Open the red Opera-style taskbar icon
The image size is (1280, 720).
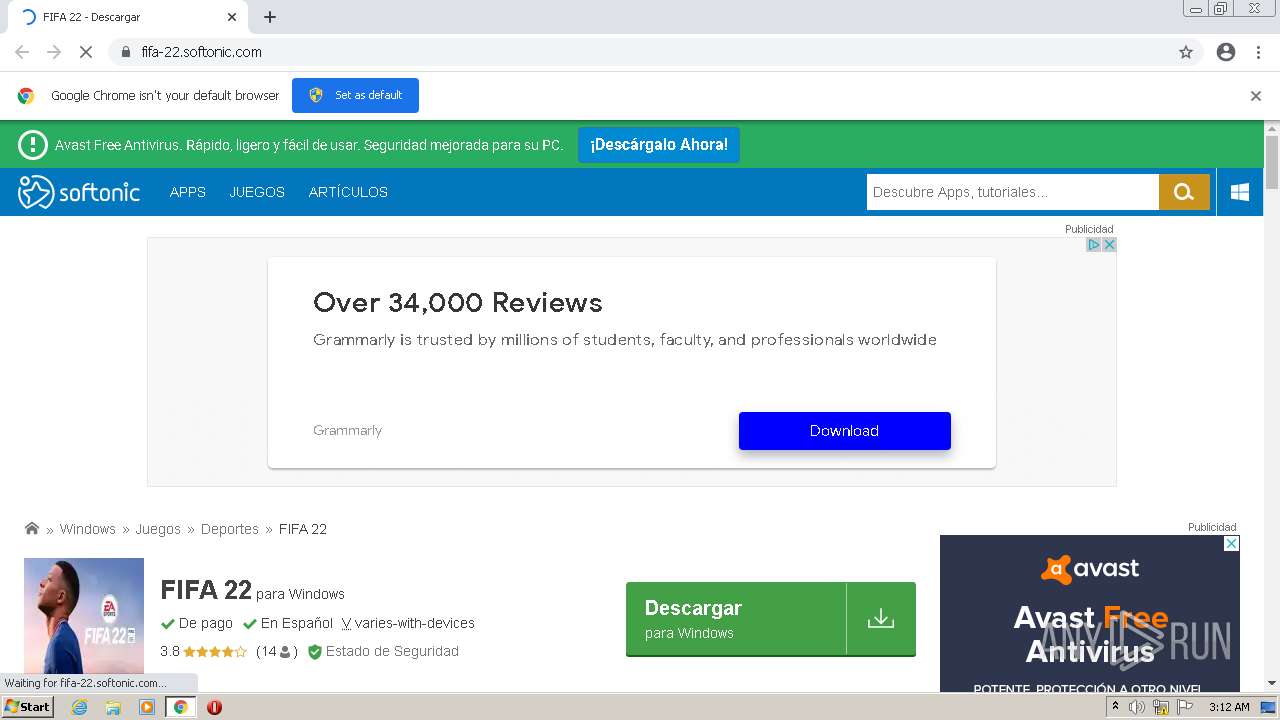point(214,707)
